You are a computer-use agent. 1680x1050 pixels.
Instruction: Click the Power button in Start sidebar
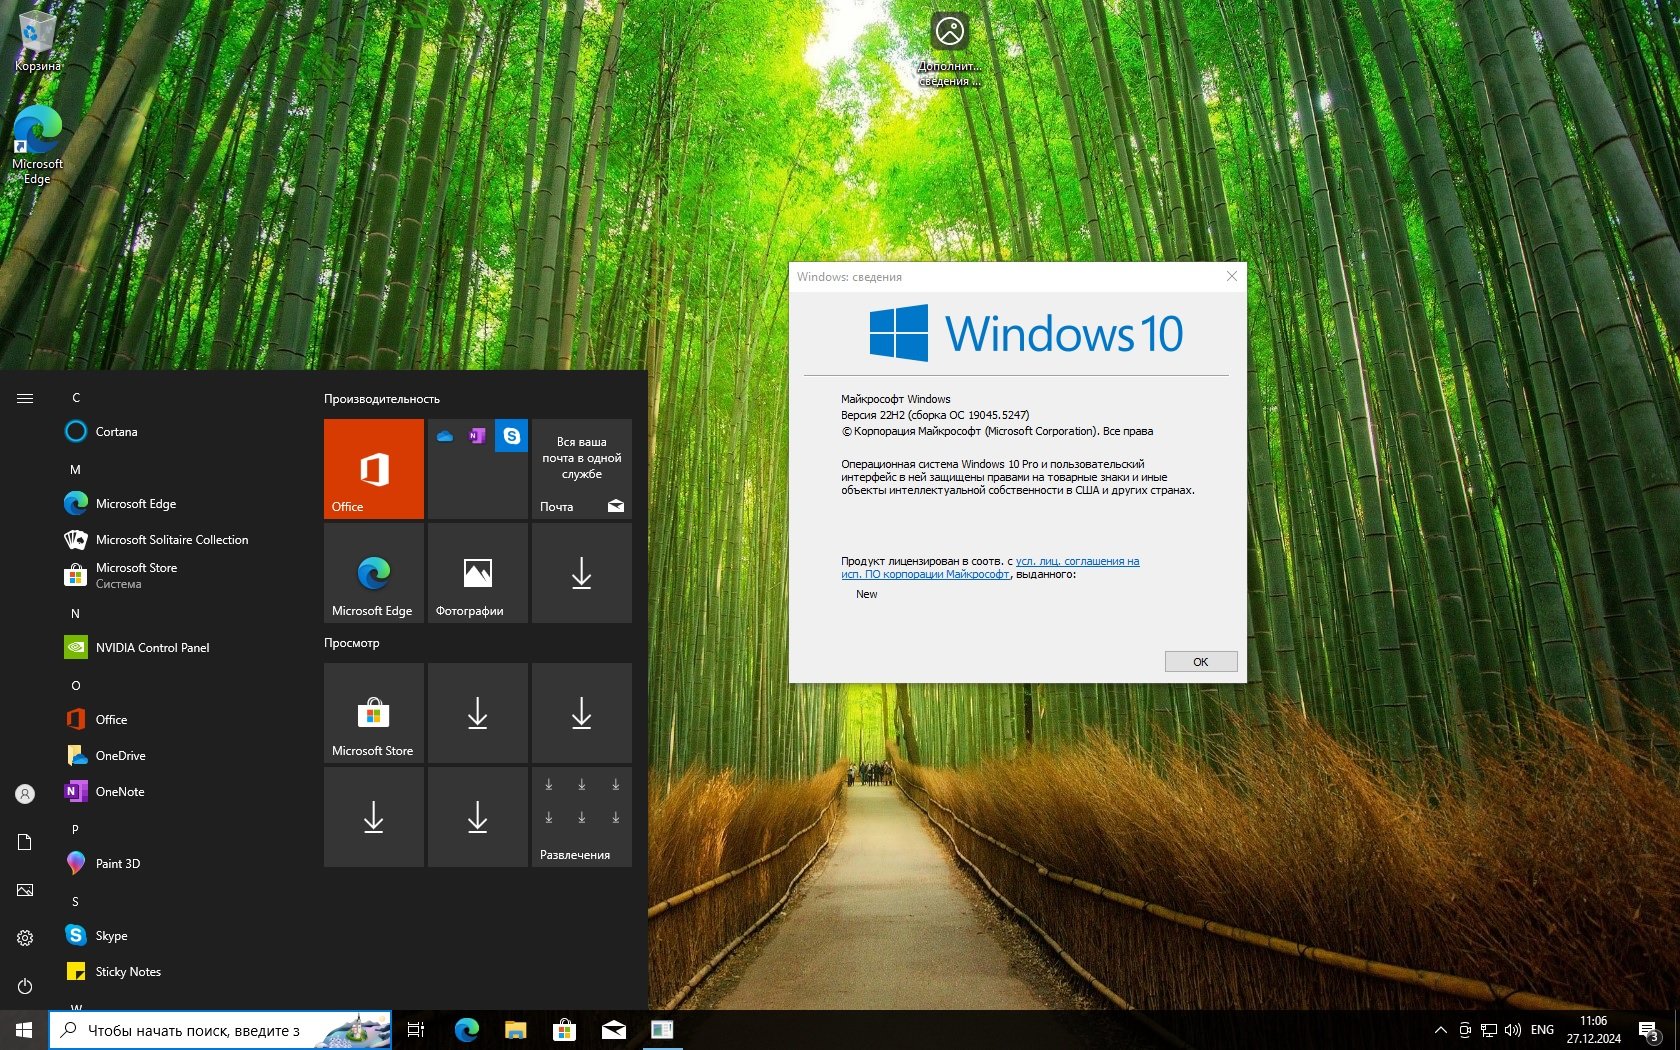25,986
